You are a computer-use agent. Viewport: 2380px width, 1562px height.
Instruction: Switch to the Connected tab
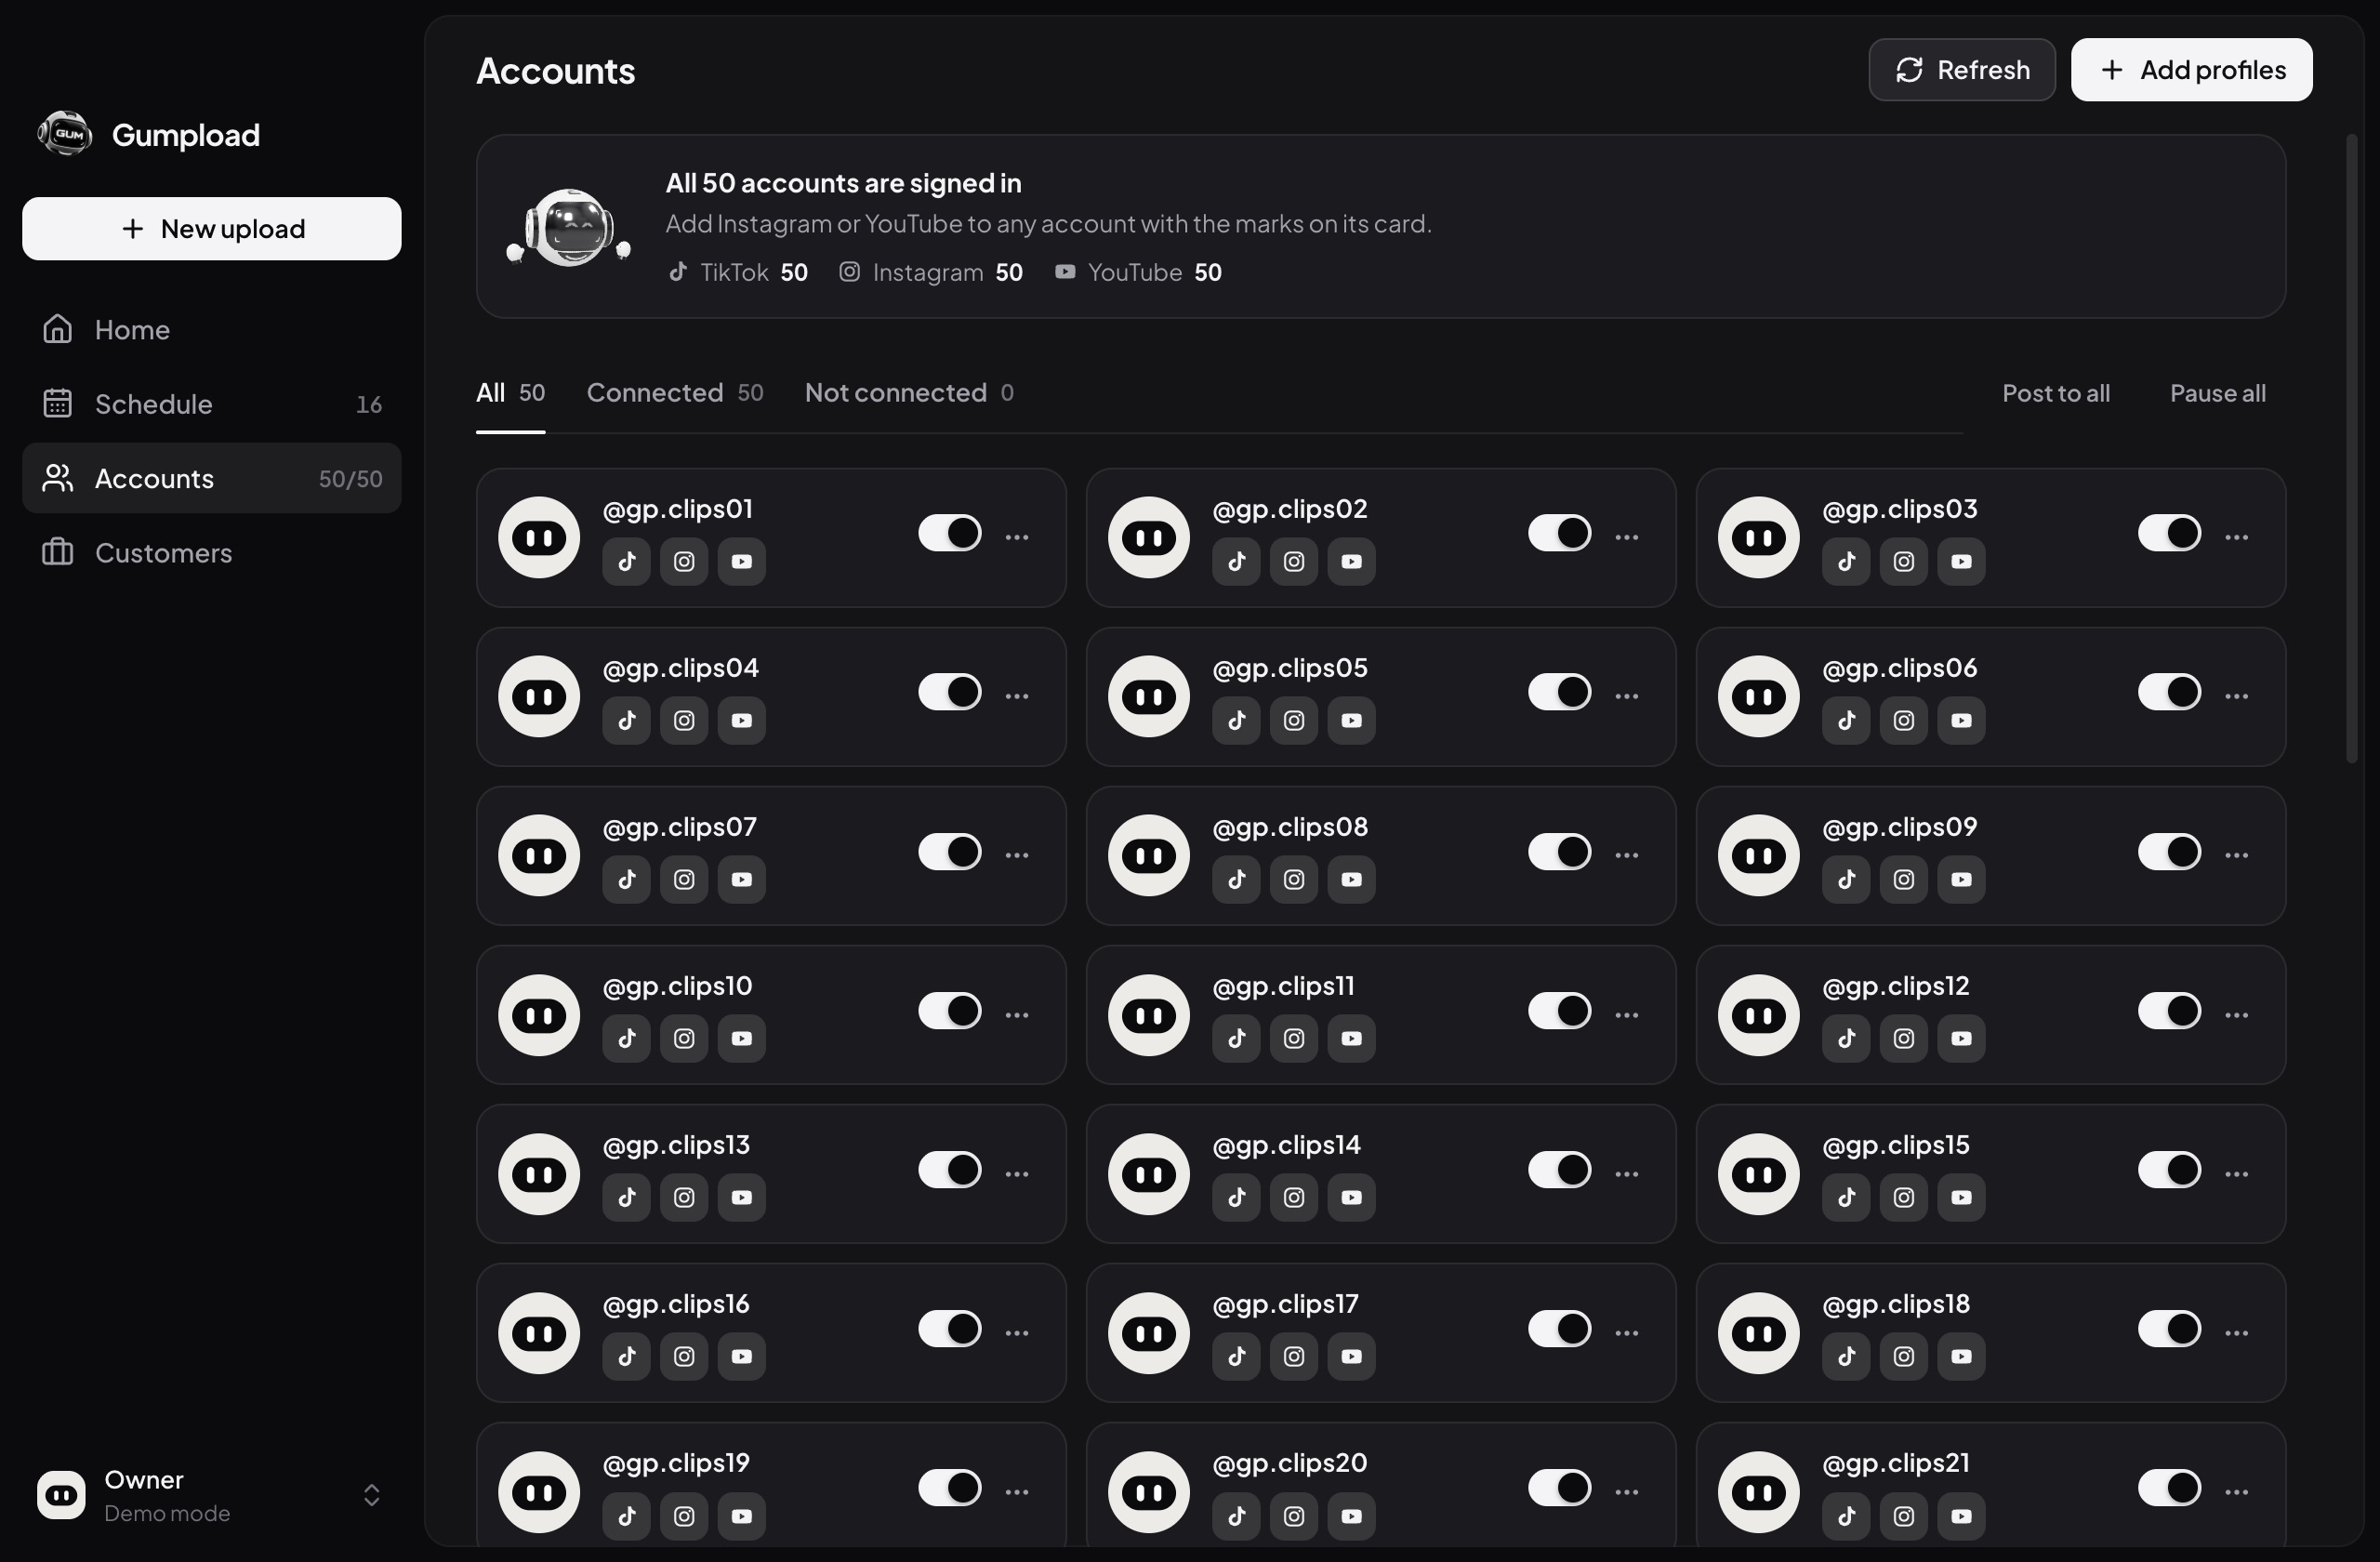click(675, 393)
